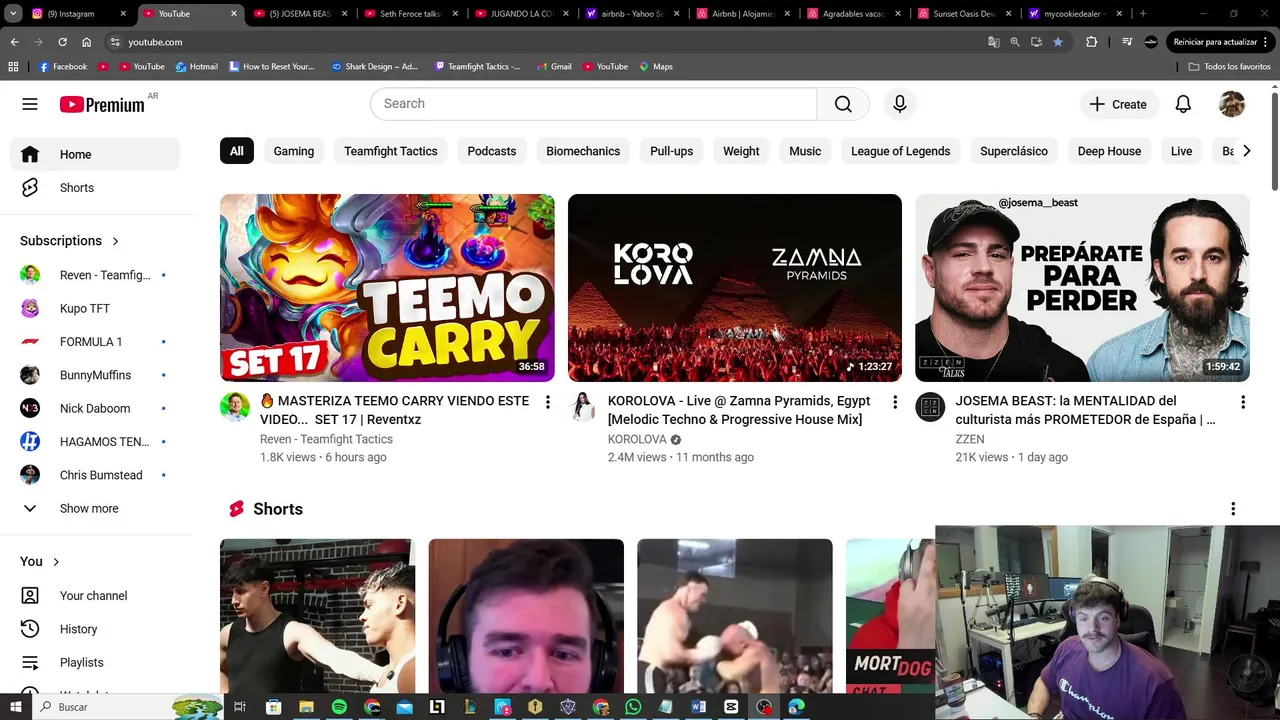Go to Home in the sidebar
This screenshot has height=720, width=1280.
tap(95, 154)
